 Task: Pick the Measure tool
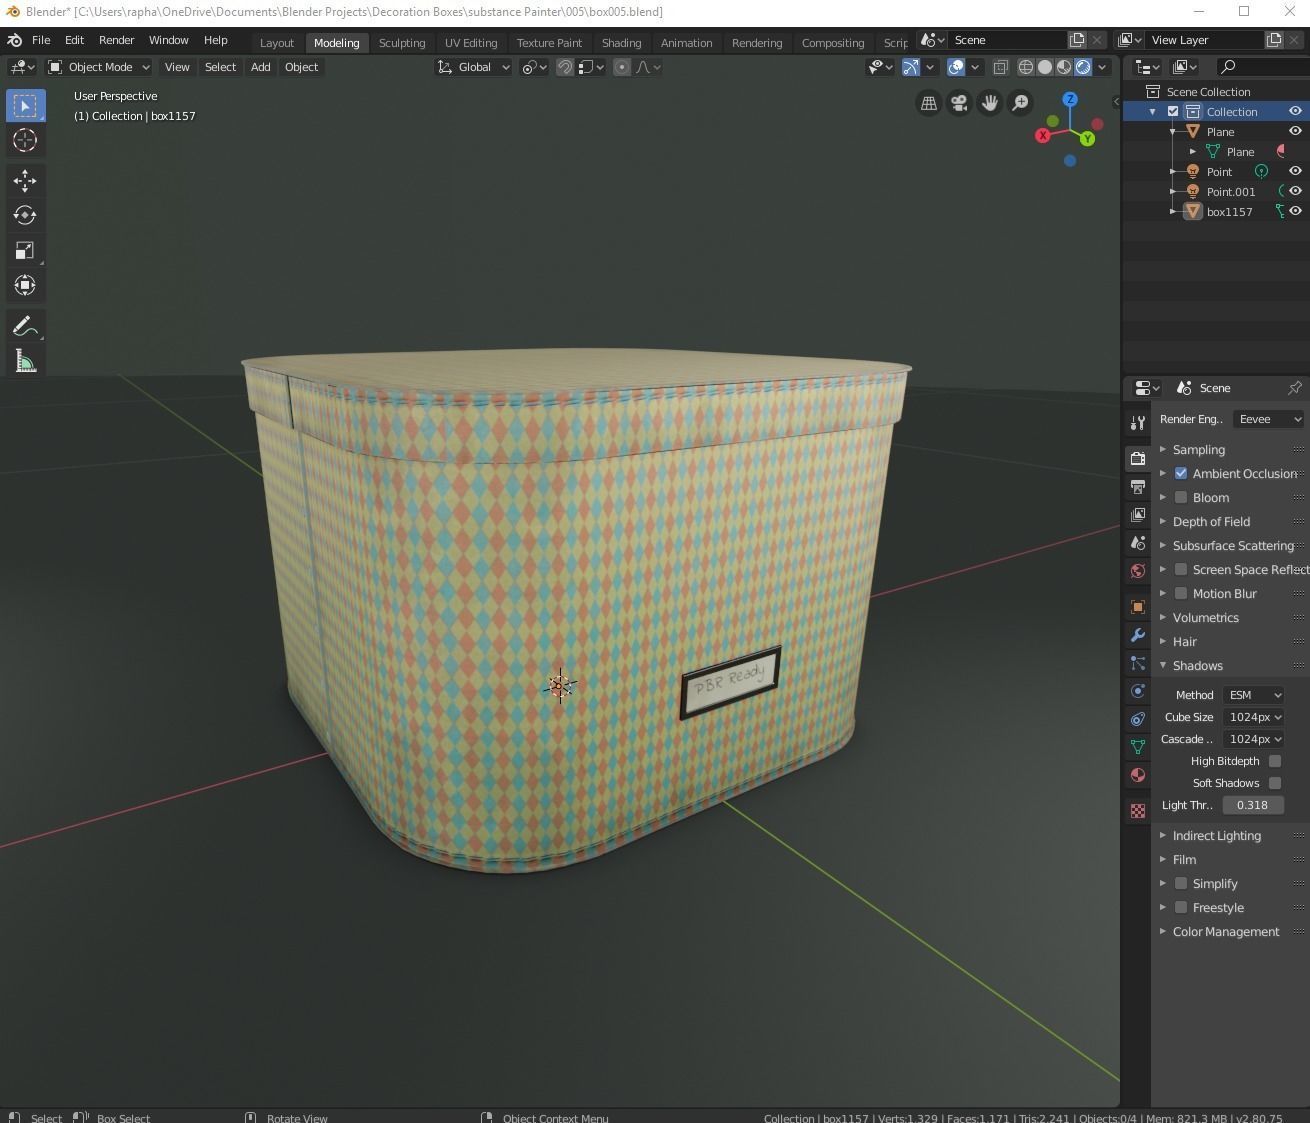25,362
